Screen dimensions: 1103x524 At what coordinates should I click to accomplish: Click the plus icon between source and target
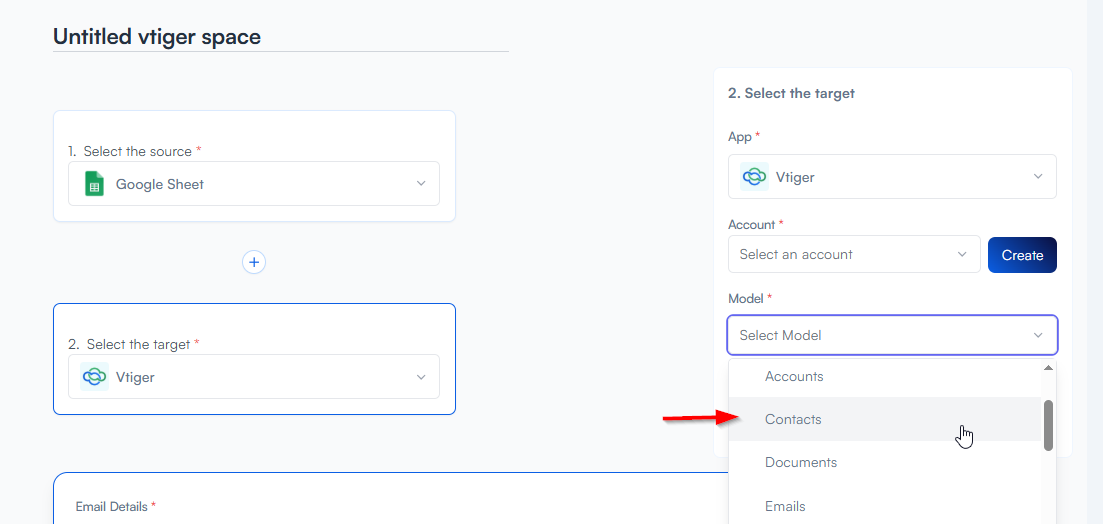pos(254,262)
